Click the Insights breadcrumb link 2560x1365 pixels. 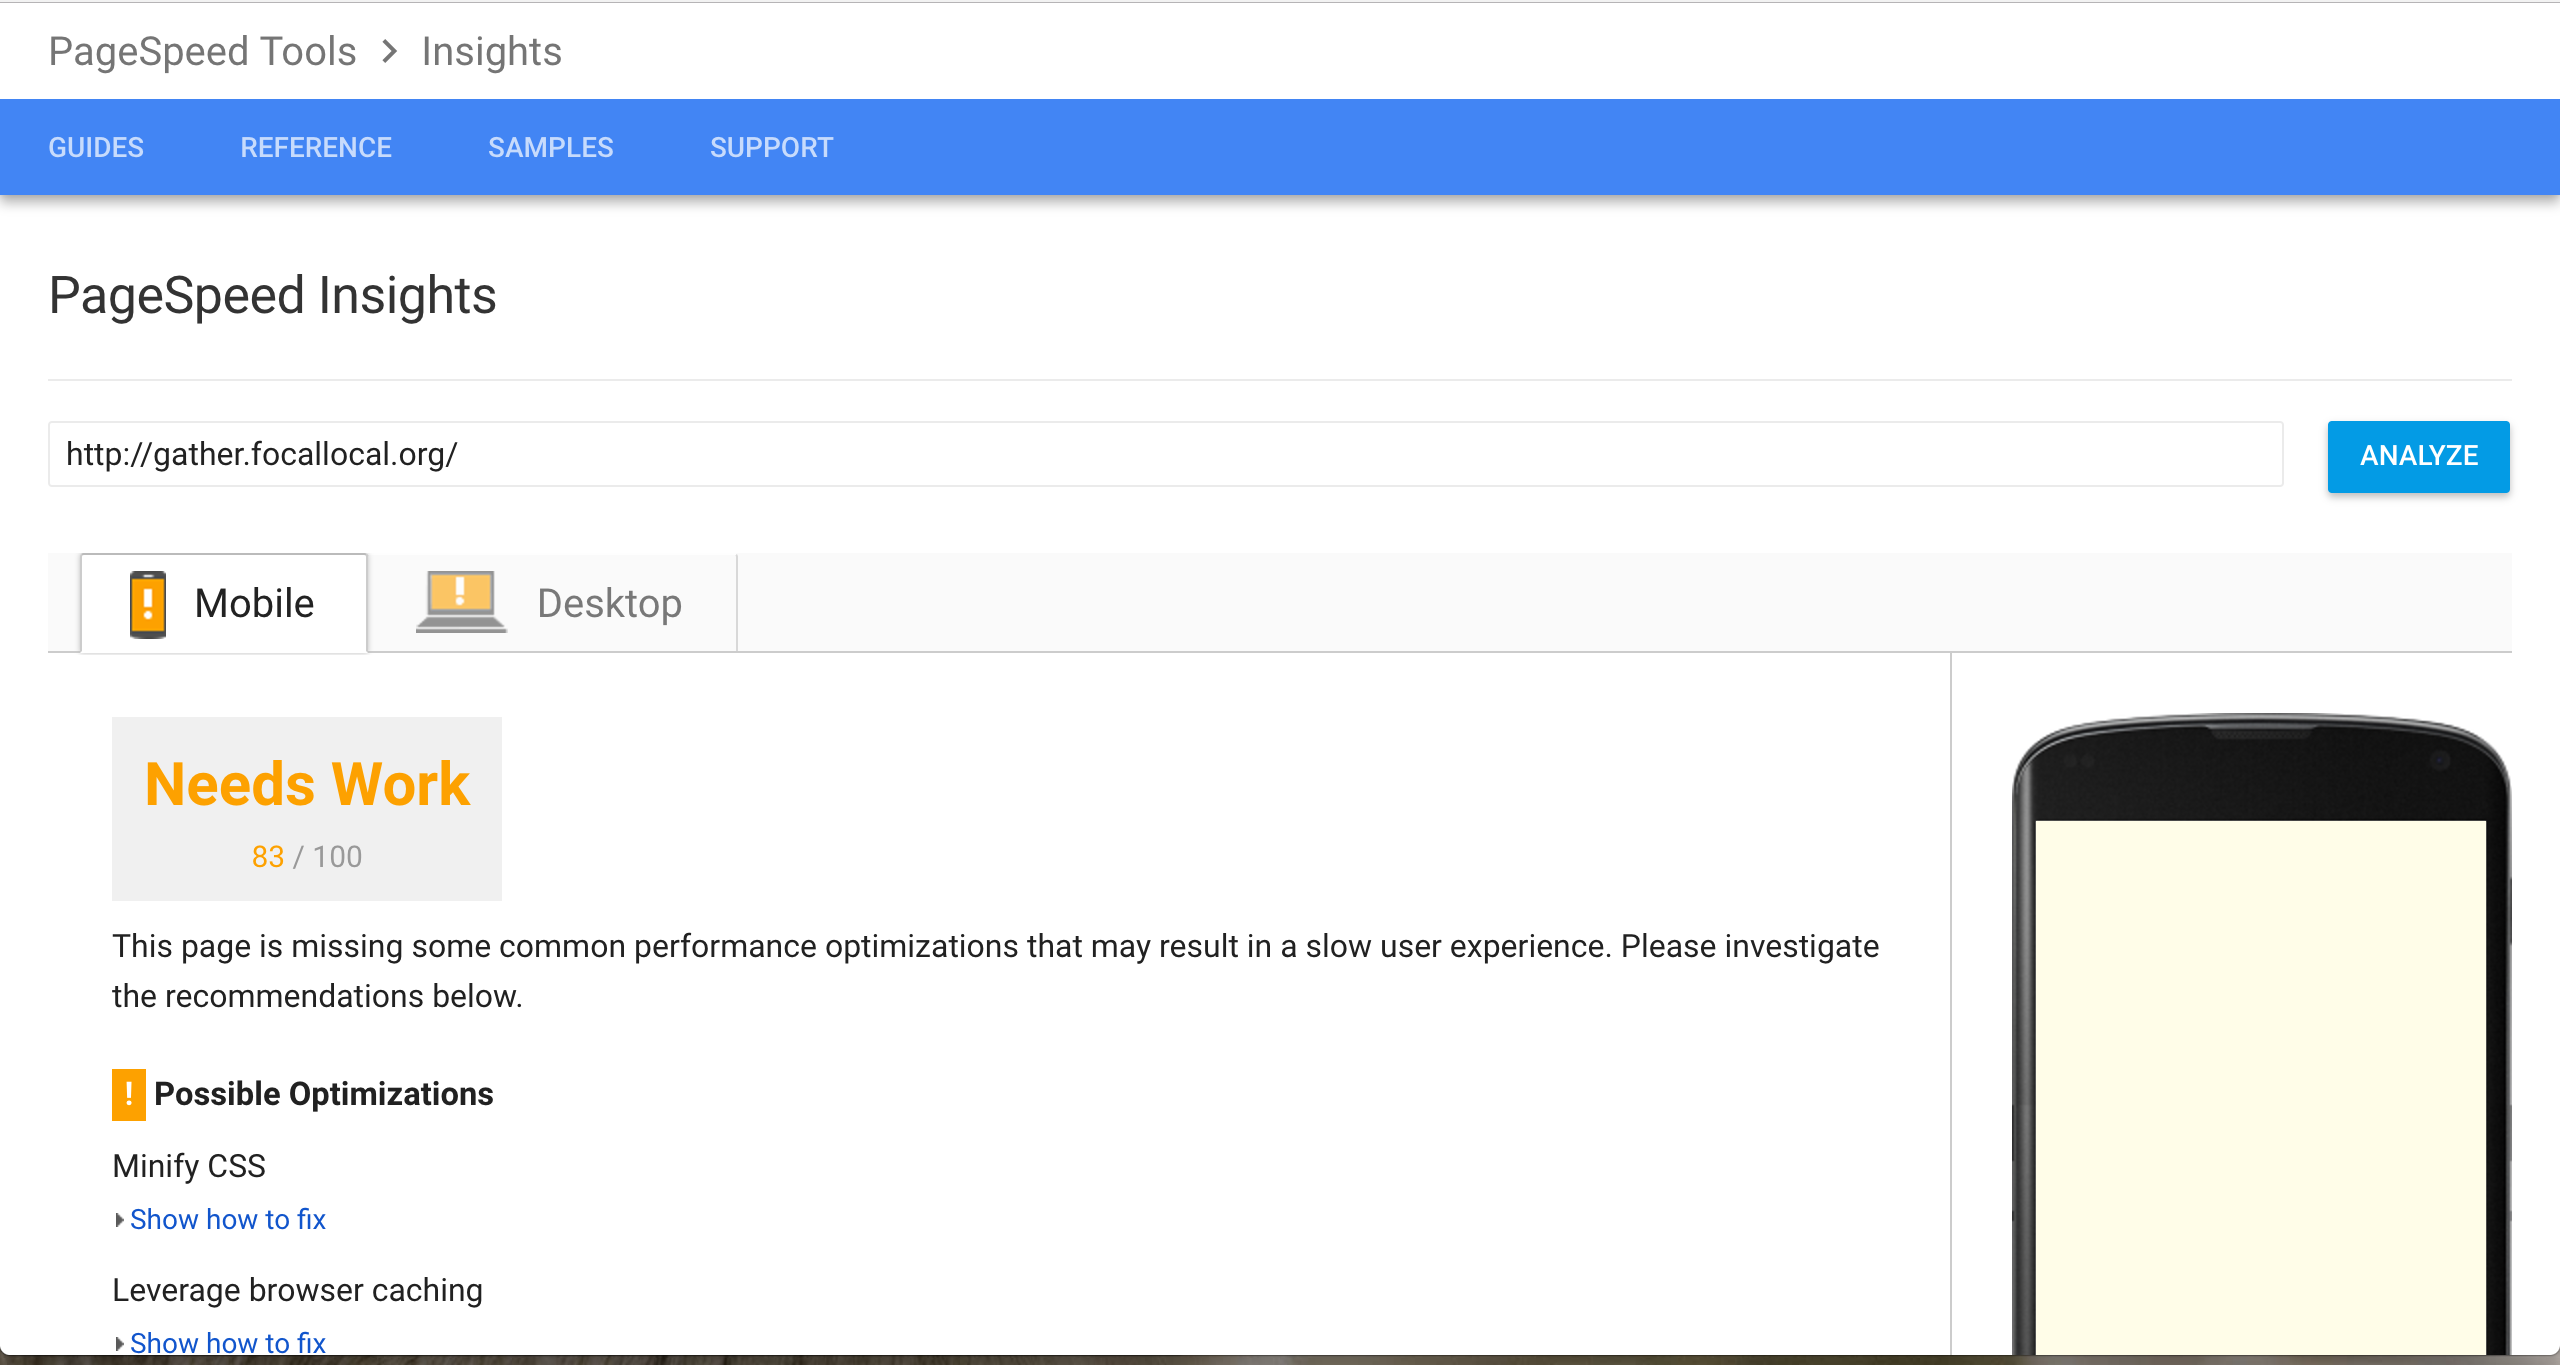tap(491, 51)
